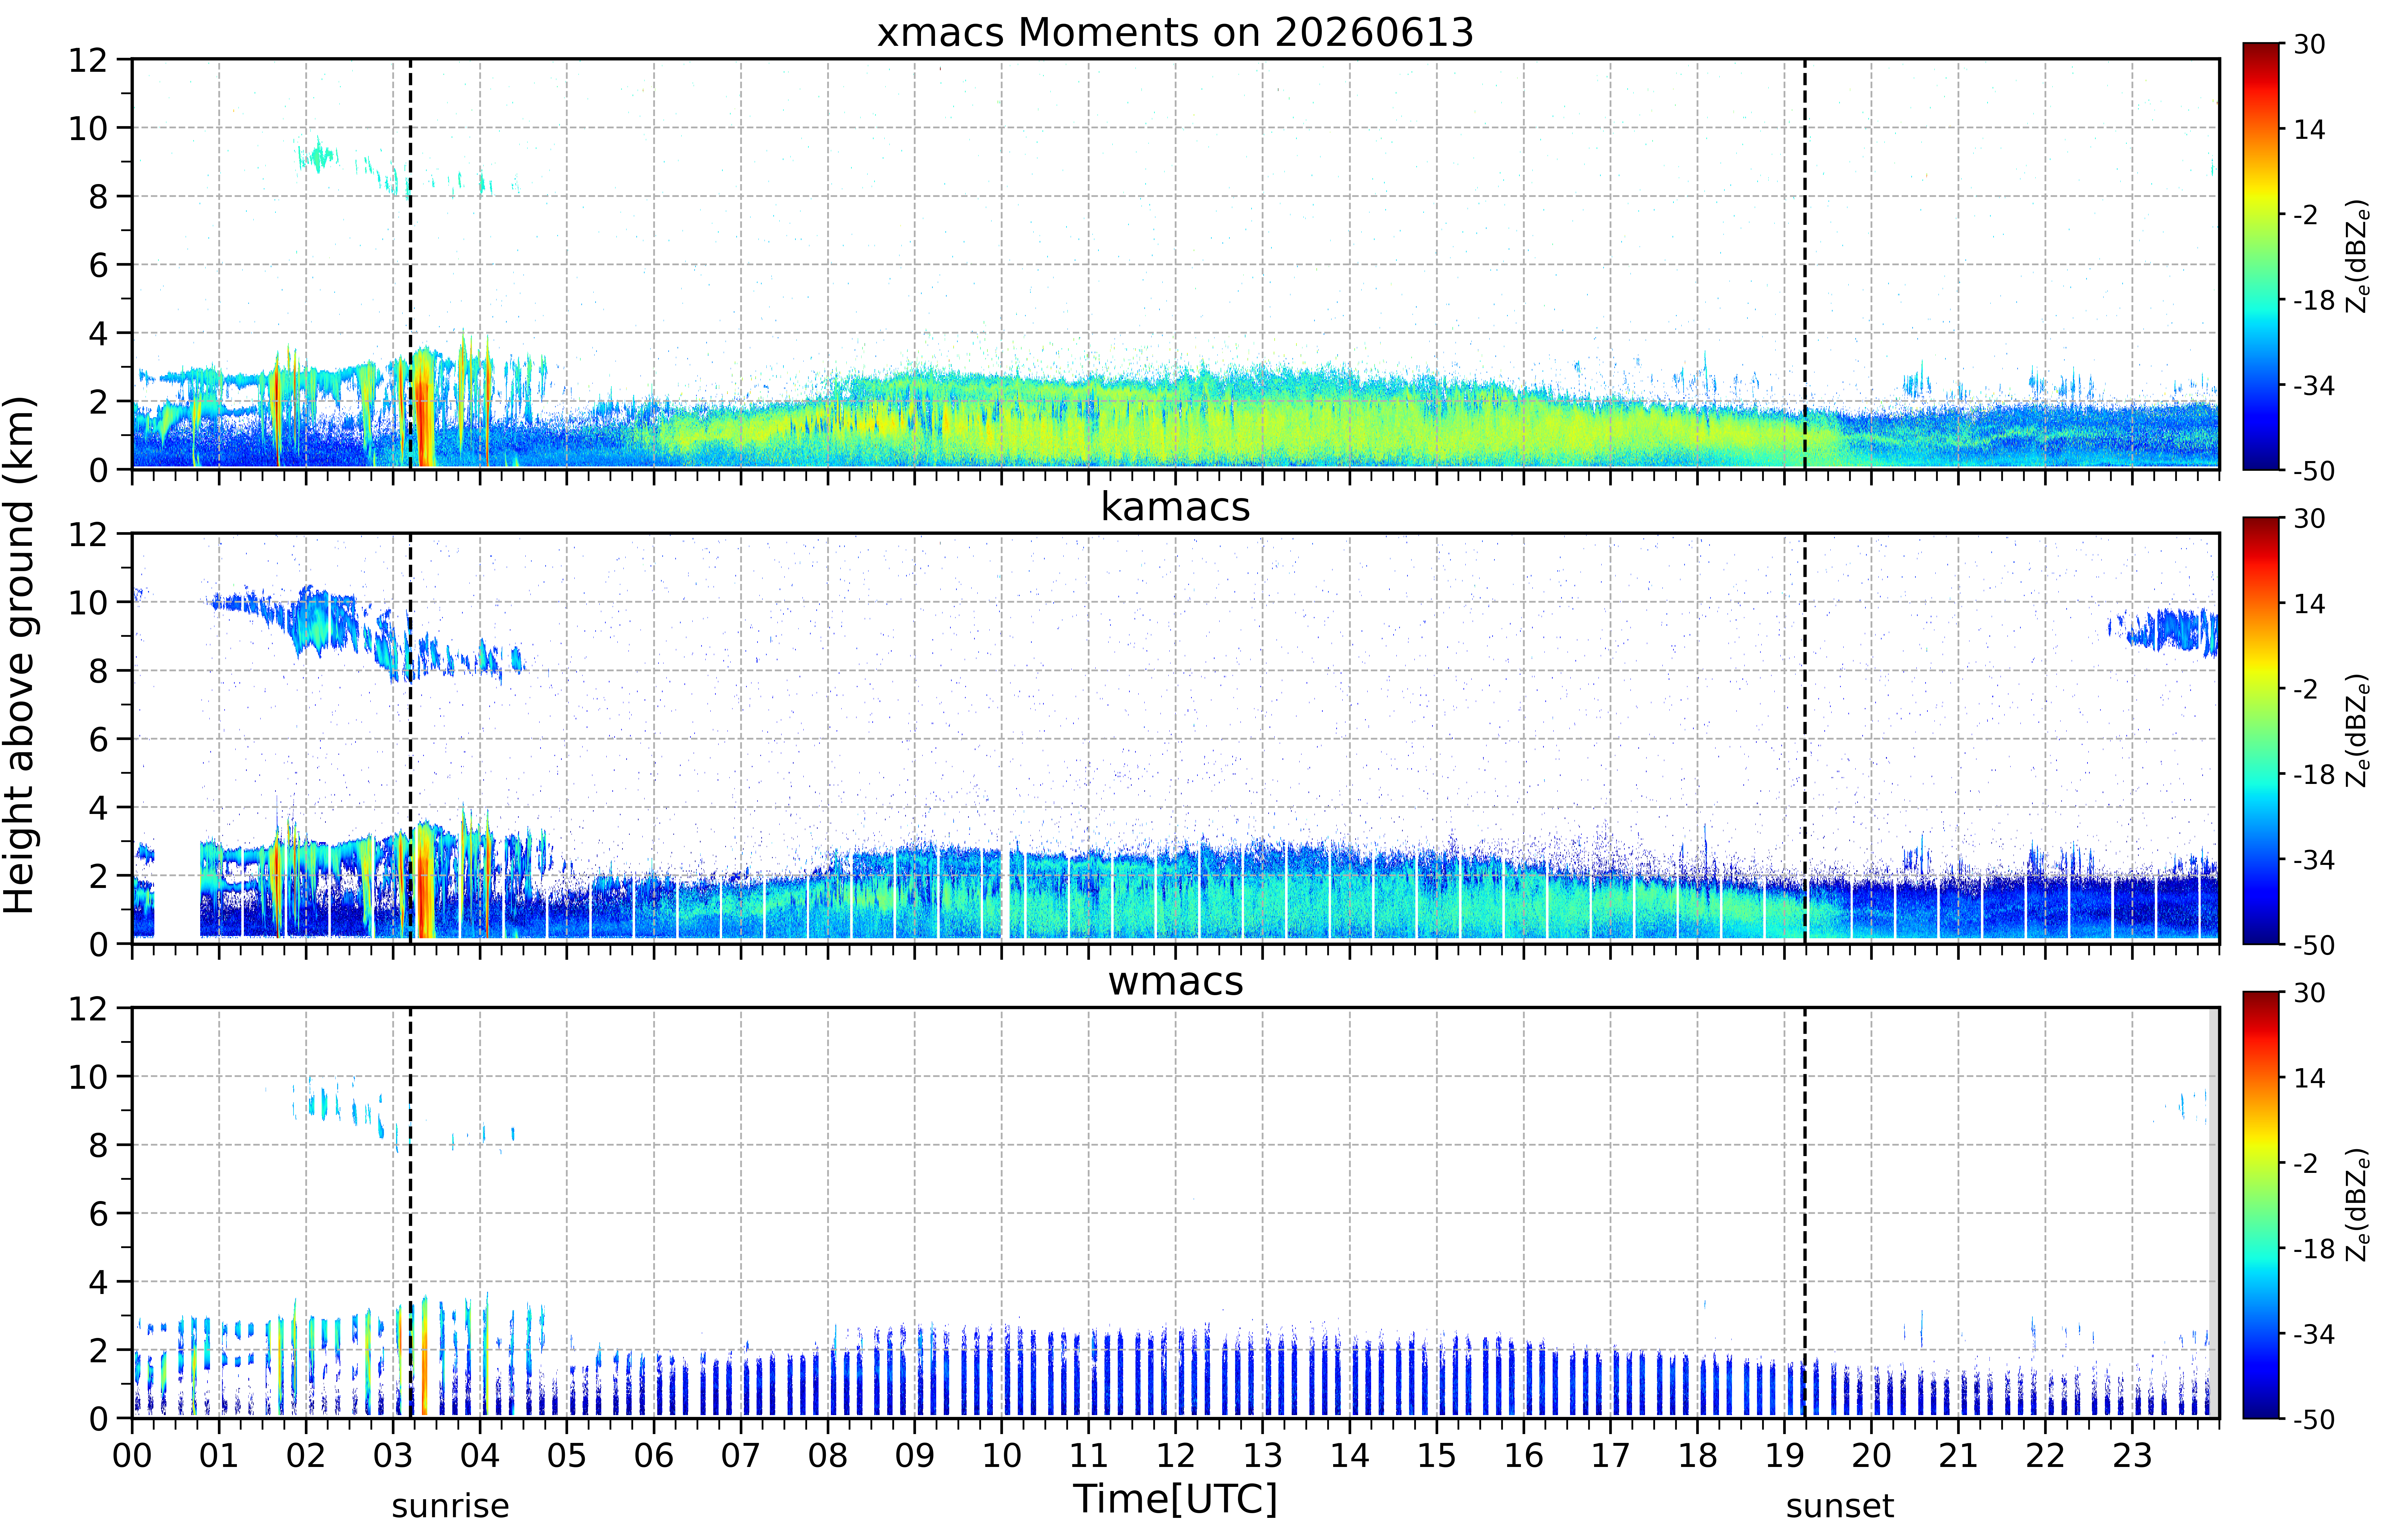Click the 00 tick on the time axis
Image resolution: width=2387 pixels, height=1540 pixels.
pyautogui.click(x=132, y=1455)
